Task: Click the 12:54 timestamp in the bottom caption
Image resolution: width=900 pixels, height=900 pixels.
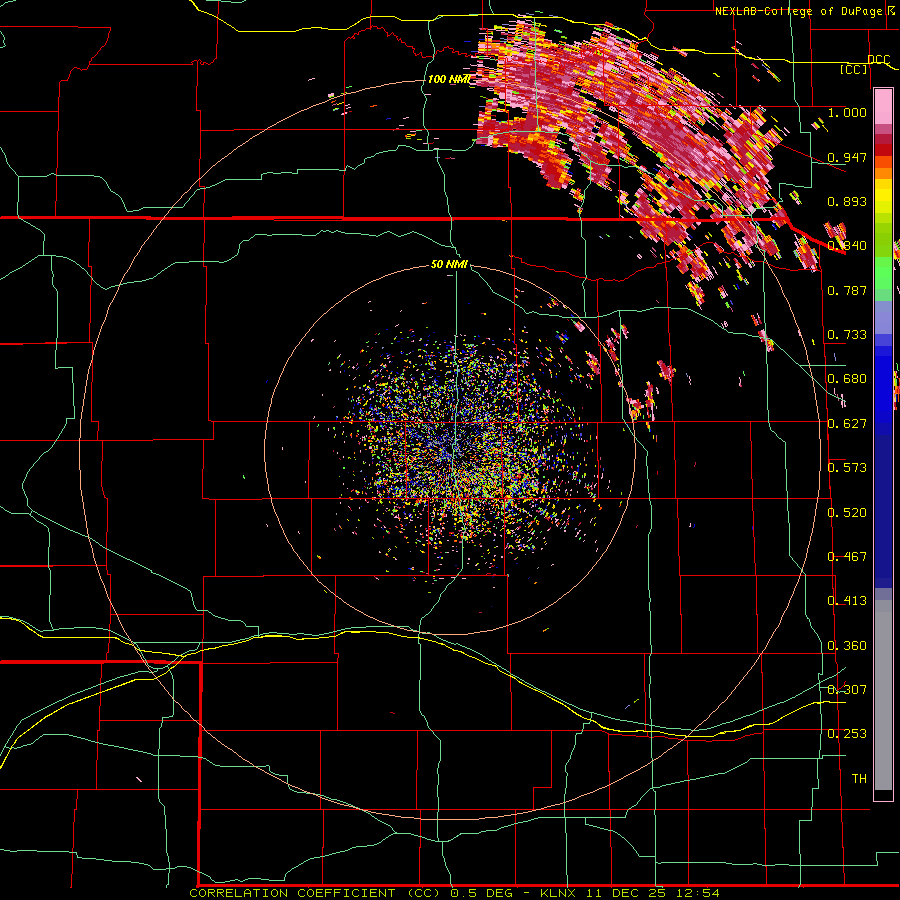Action: [699, 893]
